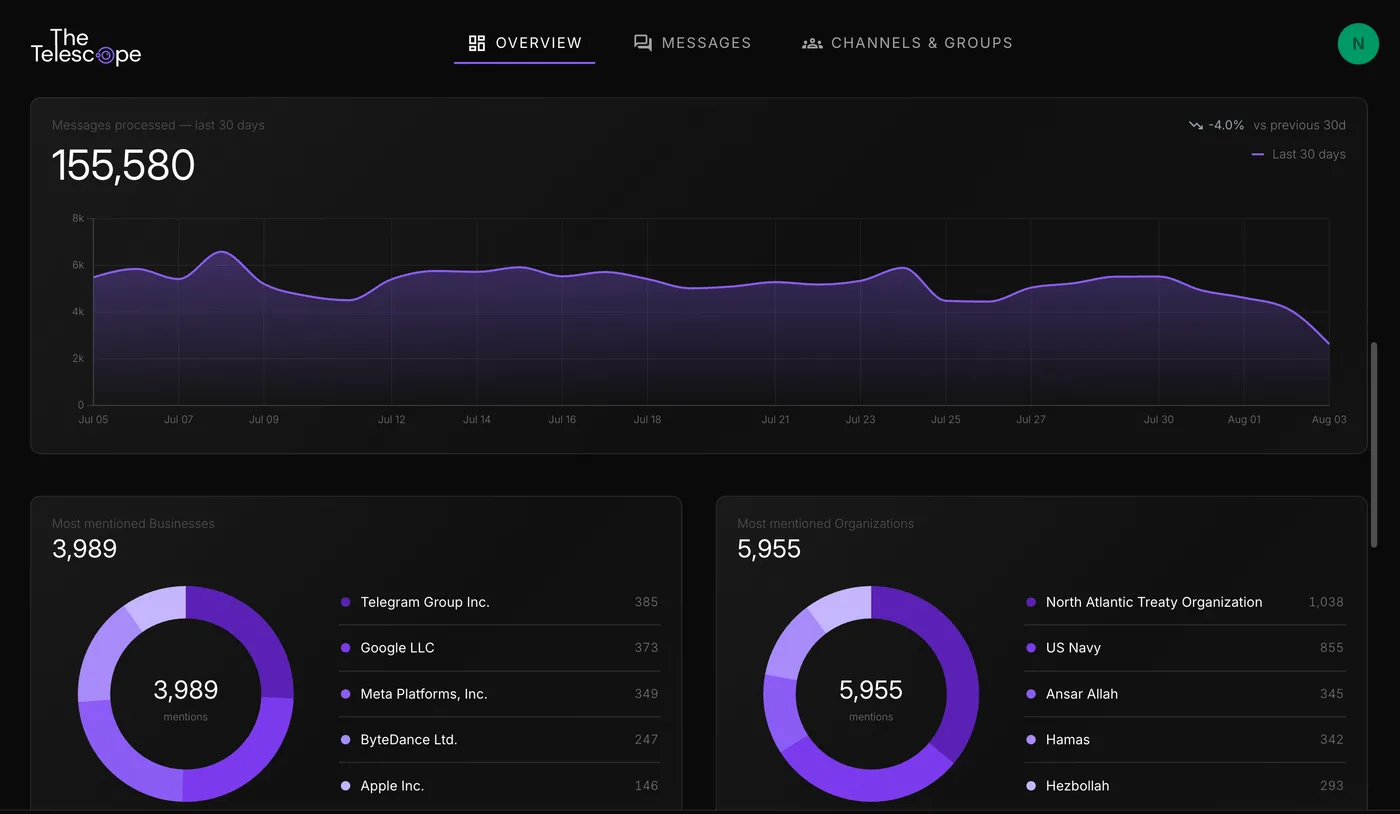Click the Channels & Groups people icon
The width and height of the screenshot is (1400, 814).
click(x=812, y=43)
